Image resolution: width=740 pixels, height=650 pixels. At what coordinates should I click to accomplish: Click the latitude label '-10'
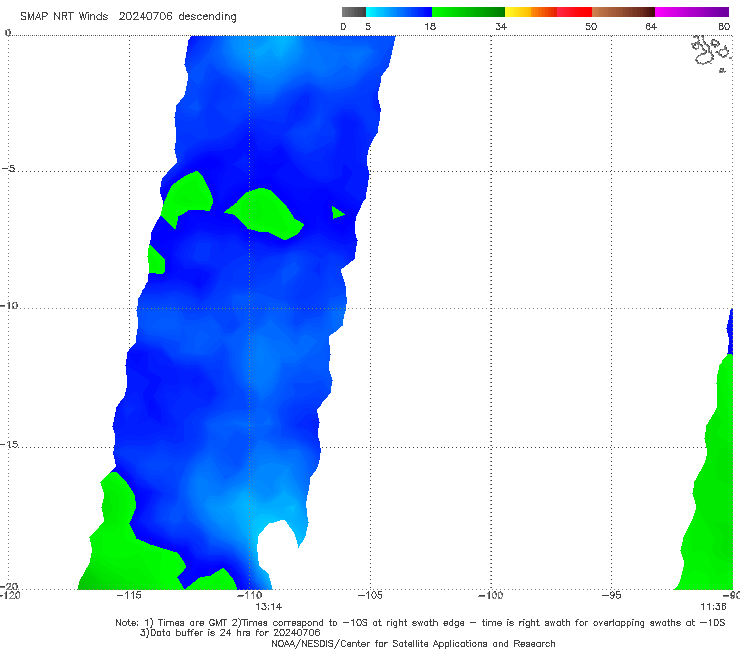click(8, 305)
